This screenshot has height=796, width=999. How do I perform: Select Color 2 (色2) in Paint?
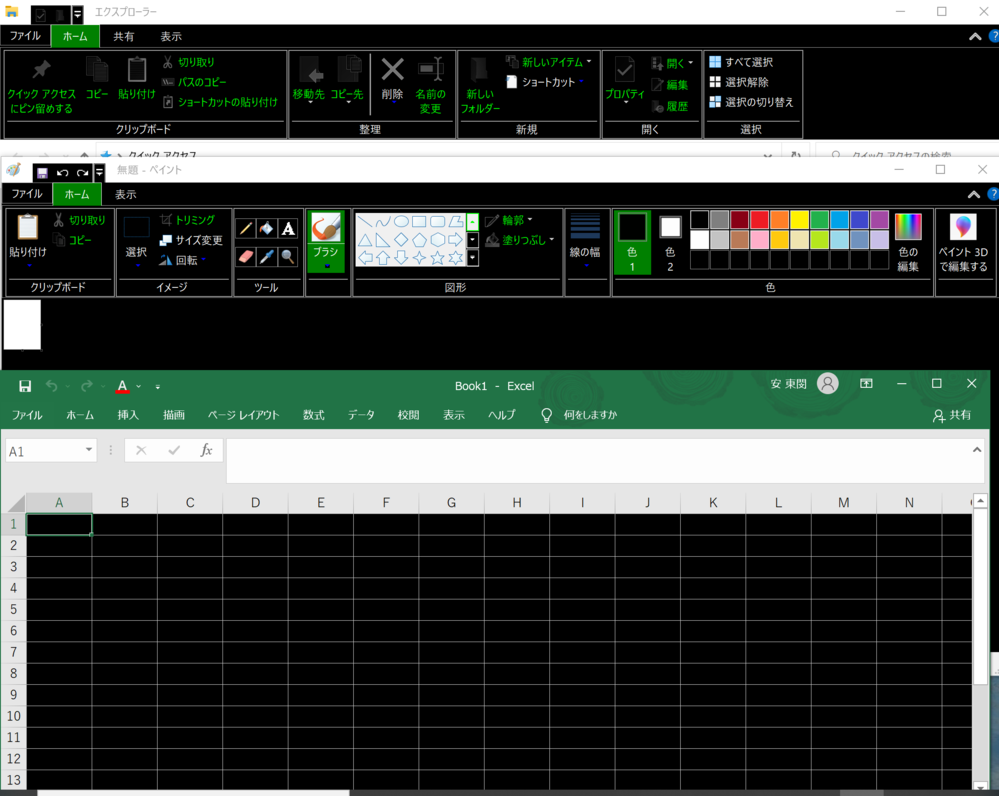tap(670, 242)
